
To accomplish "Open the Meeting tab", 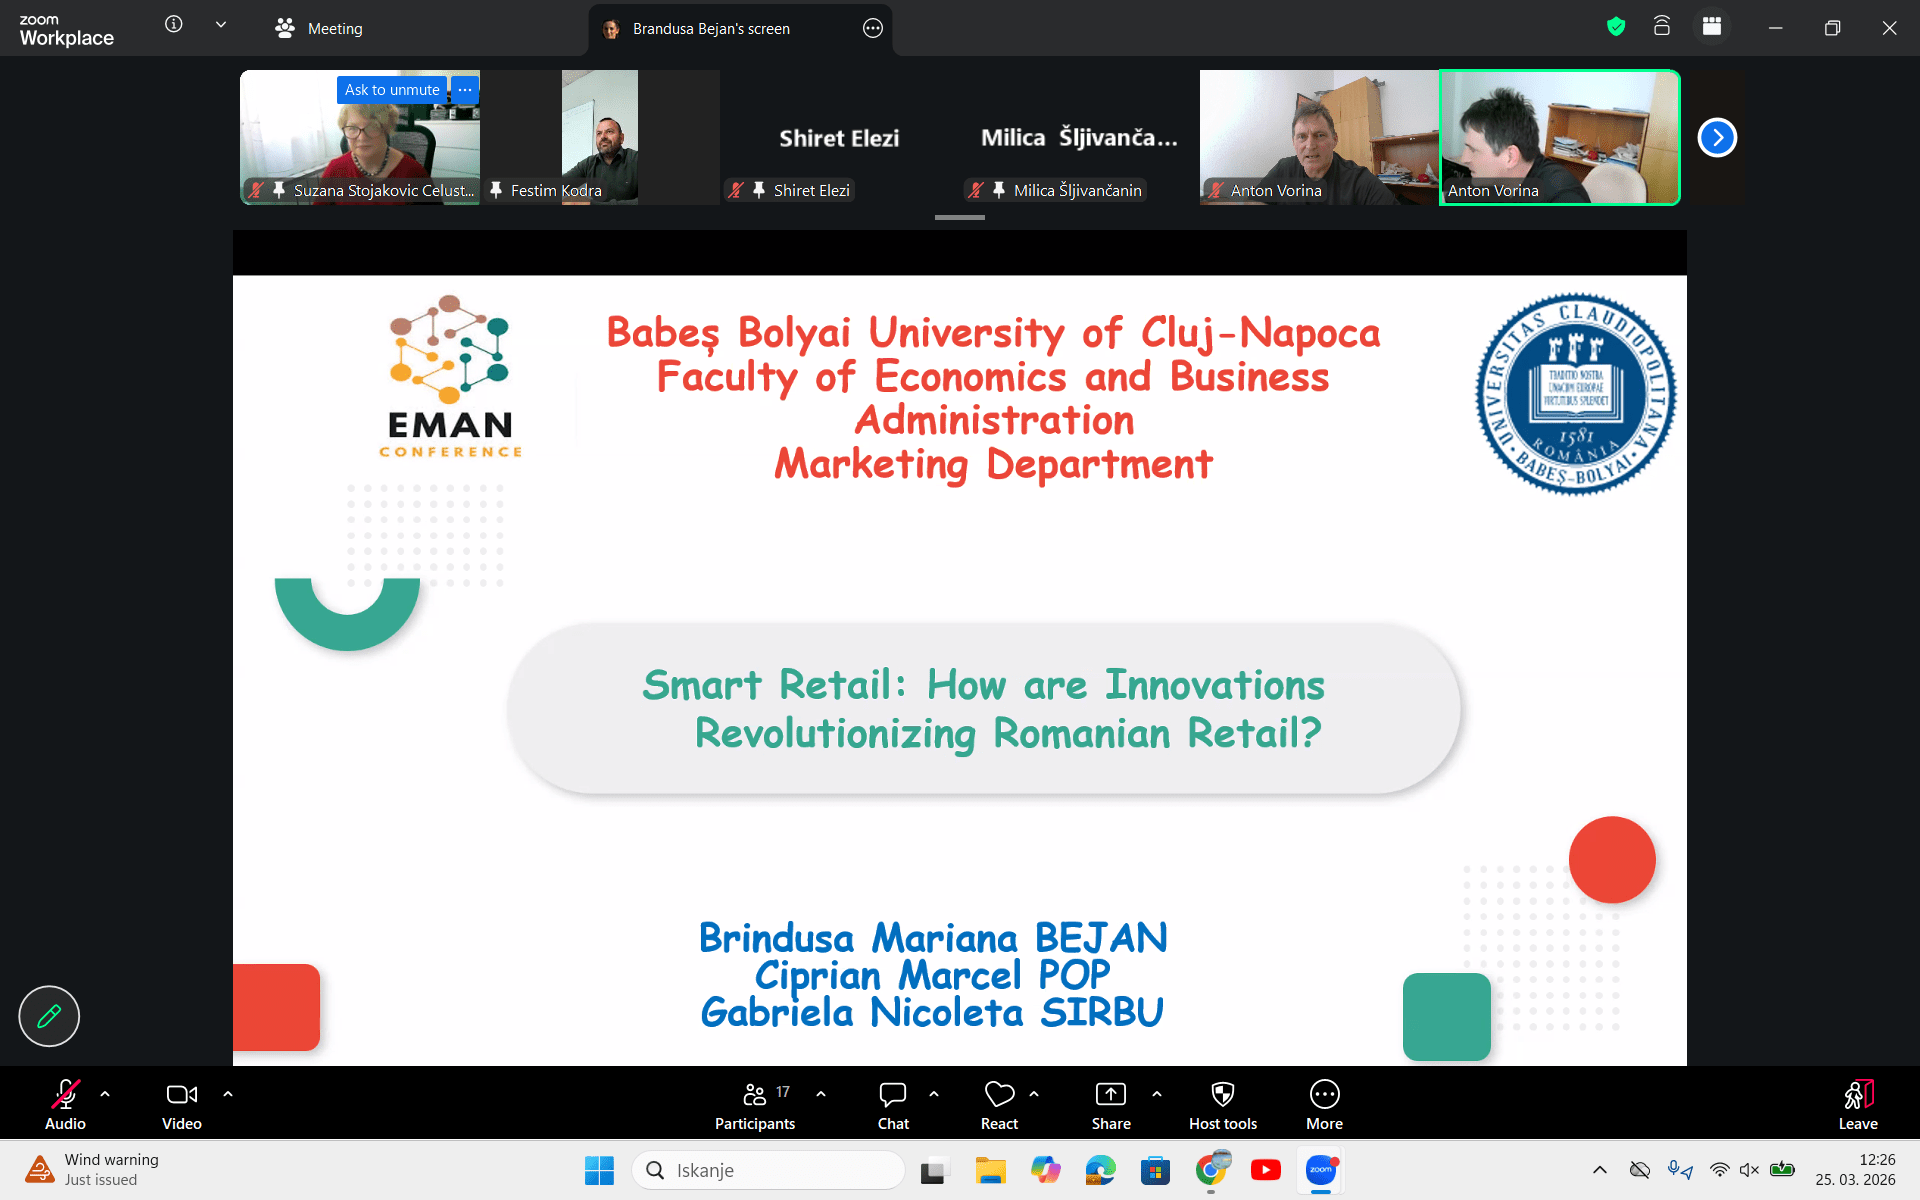I will 320,28.
